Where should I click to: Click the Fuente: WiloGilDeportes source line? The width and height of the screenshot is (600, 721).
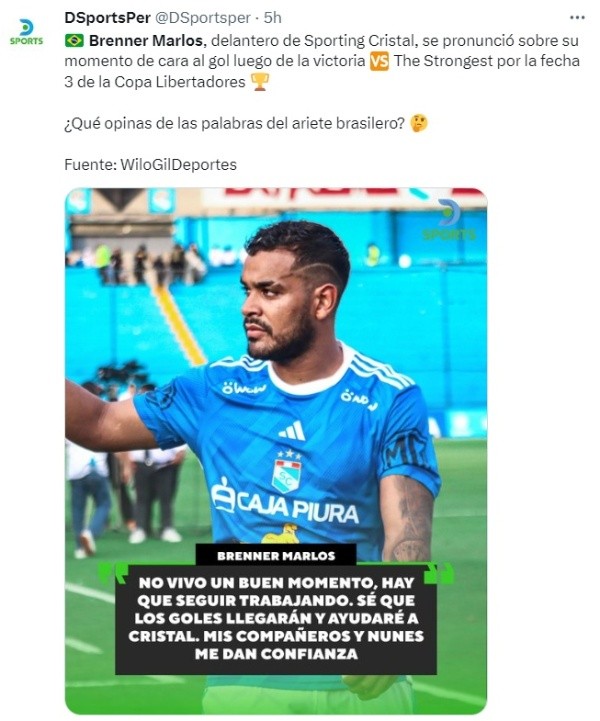click(150, 165)
